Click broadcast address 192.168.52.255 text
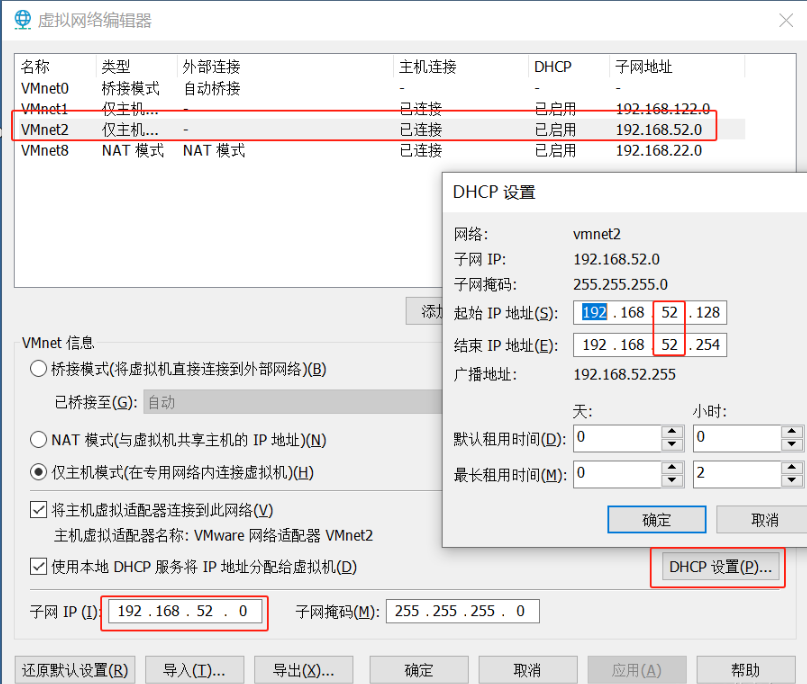807x684 pixels. click(x=624, y=374)
